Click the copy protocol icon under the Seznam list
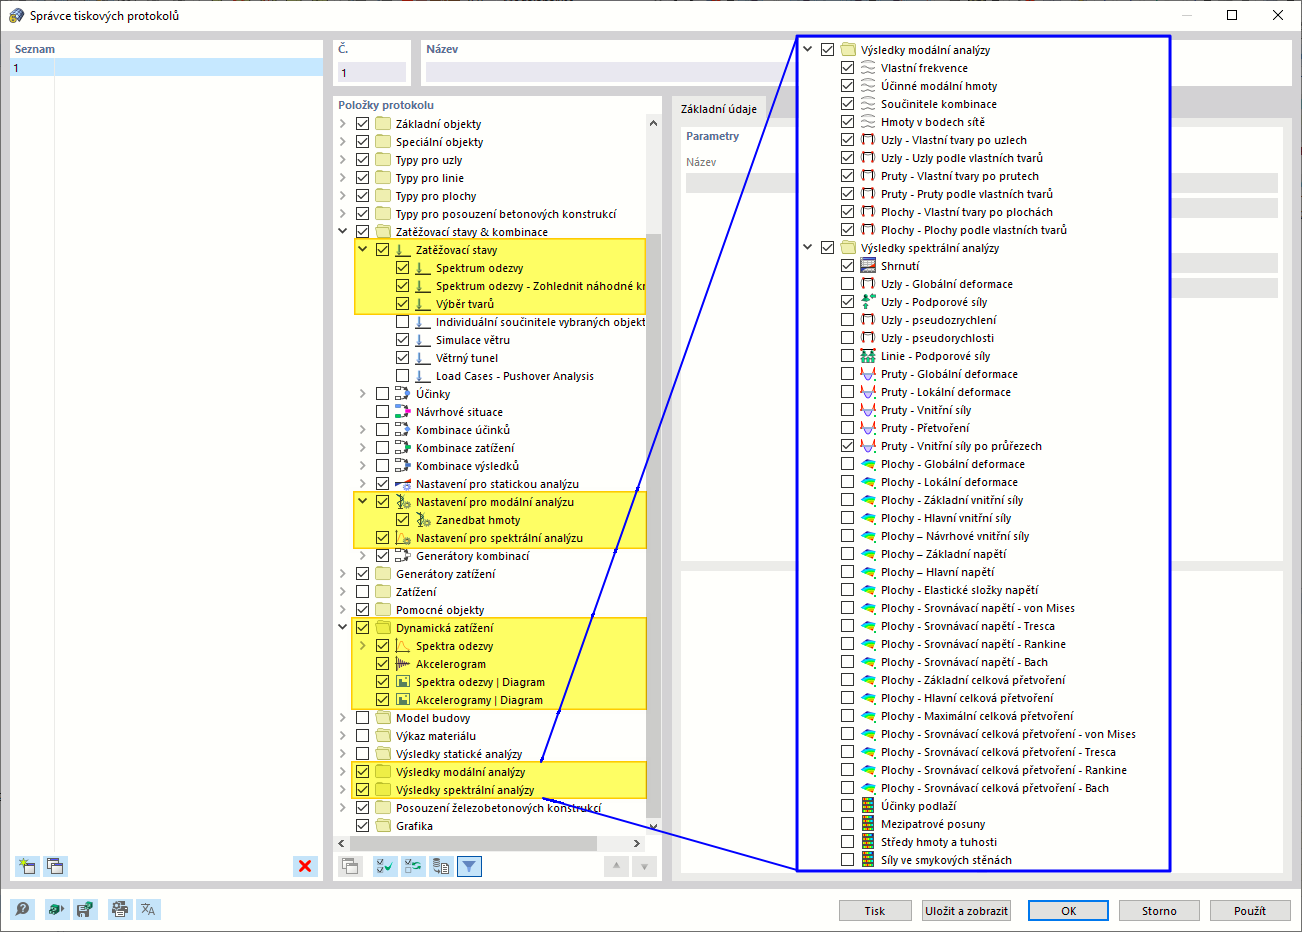This screenshot has height=932, width=1302. pos(55,866)
